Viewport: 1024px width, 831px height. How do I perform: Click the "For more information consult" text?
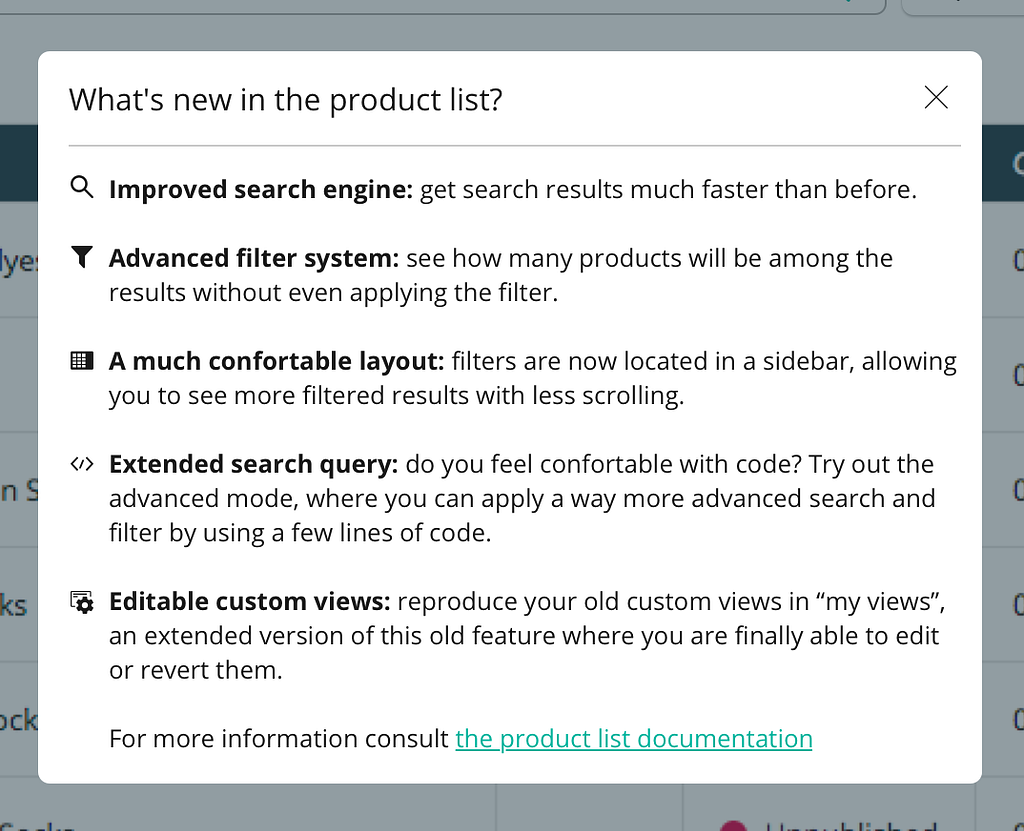279,739
